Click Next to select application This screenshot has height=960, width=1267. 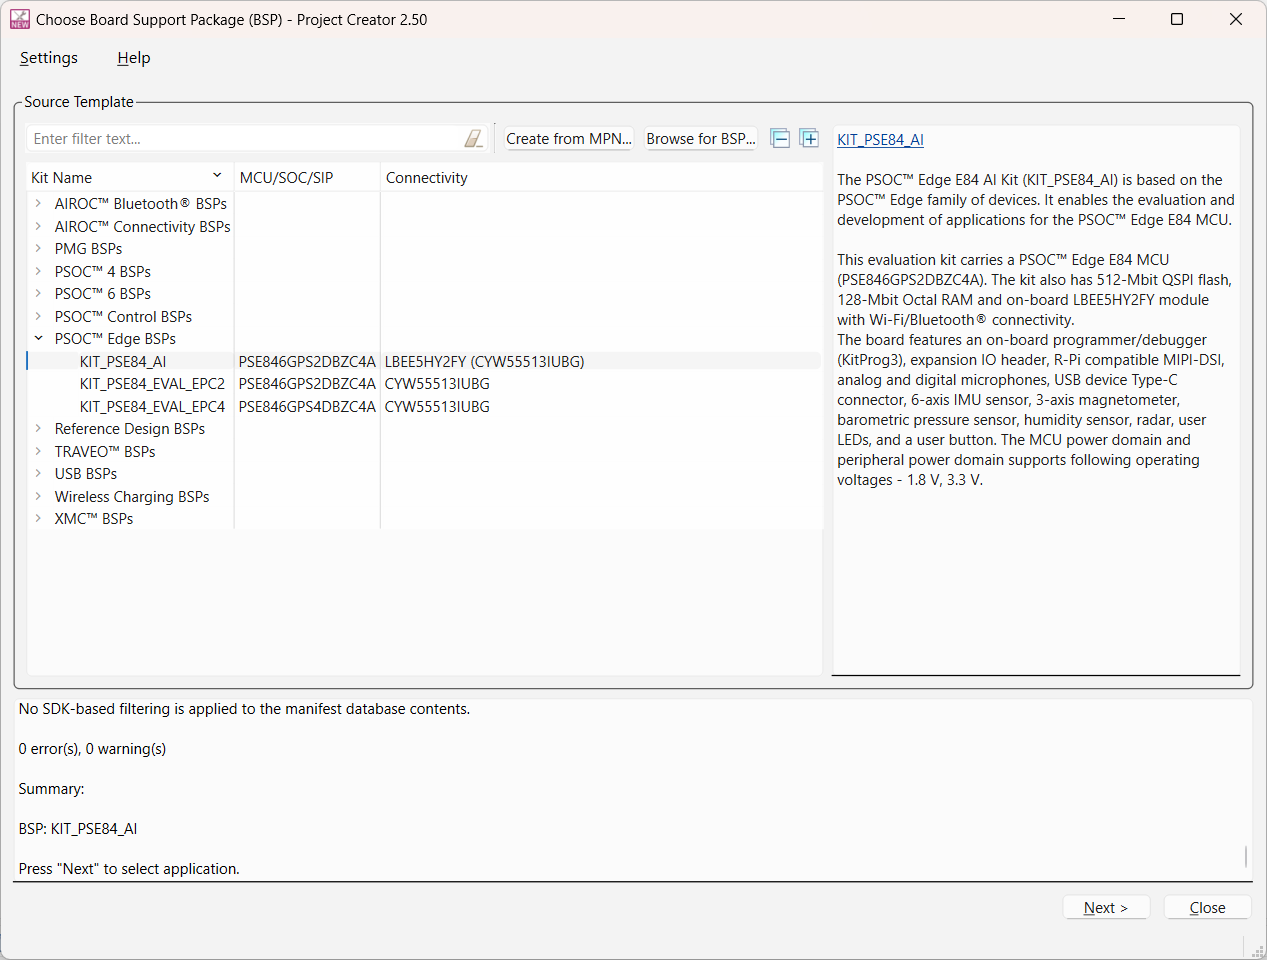click(1105, 908)
